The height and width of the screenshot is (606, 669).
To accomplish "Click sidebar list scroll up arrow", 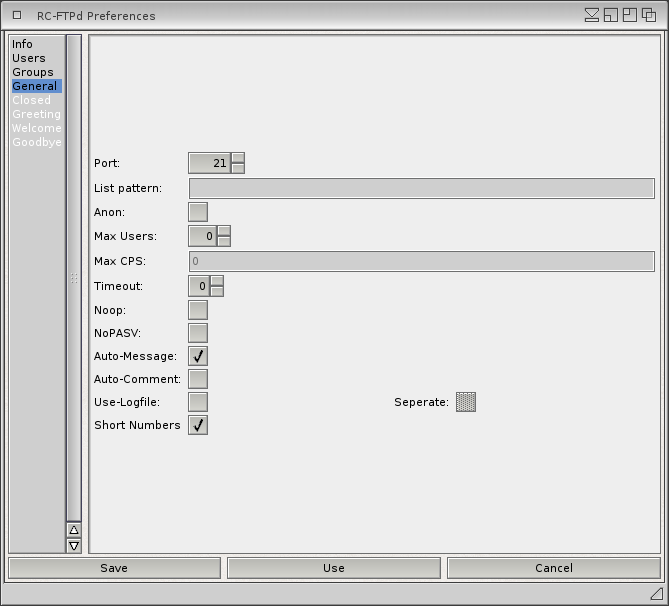I will (73, 530).
